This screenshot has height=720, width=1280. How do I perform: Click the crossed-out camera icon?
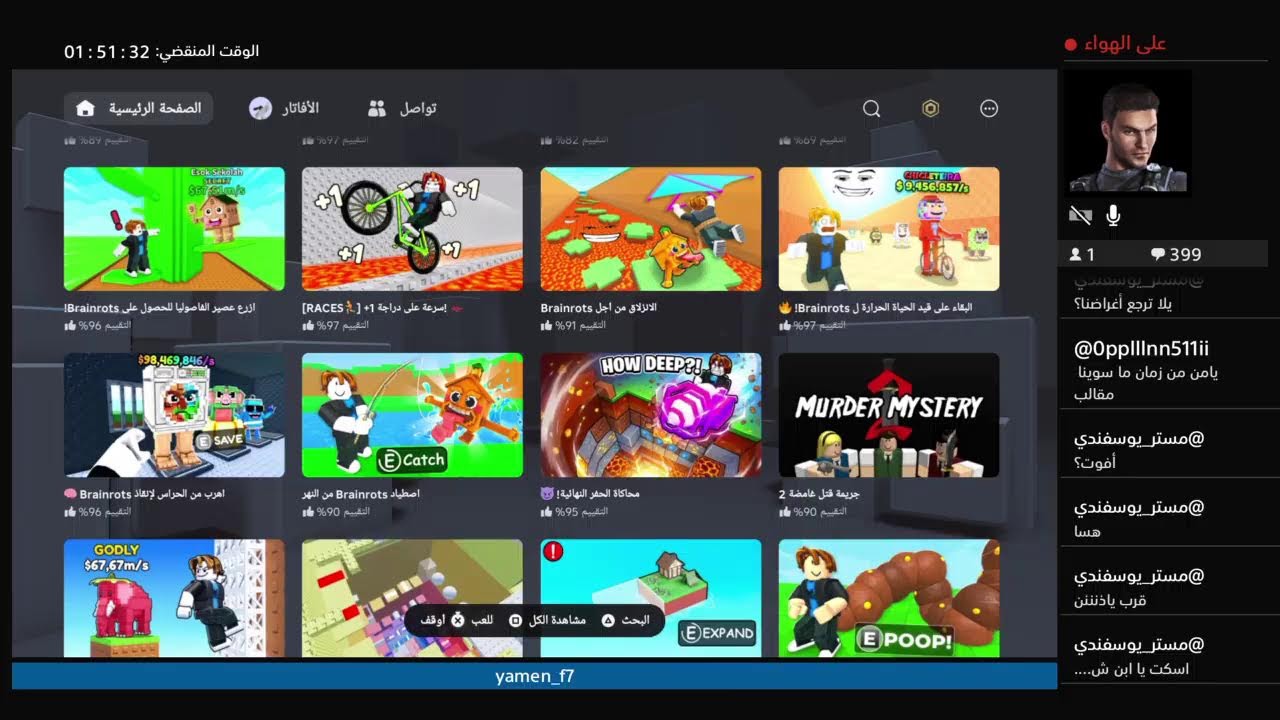(1080, 215)
